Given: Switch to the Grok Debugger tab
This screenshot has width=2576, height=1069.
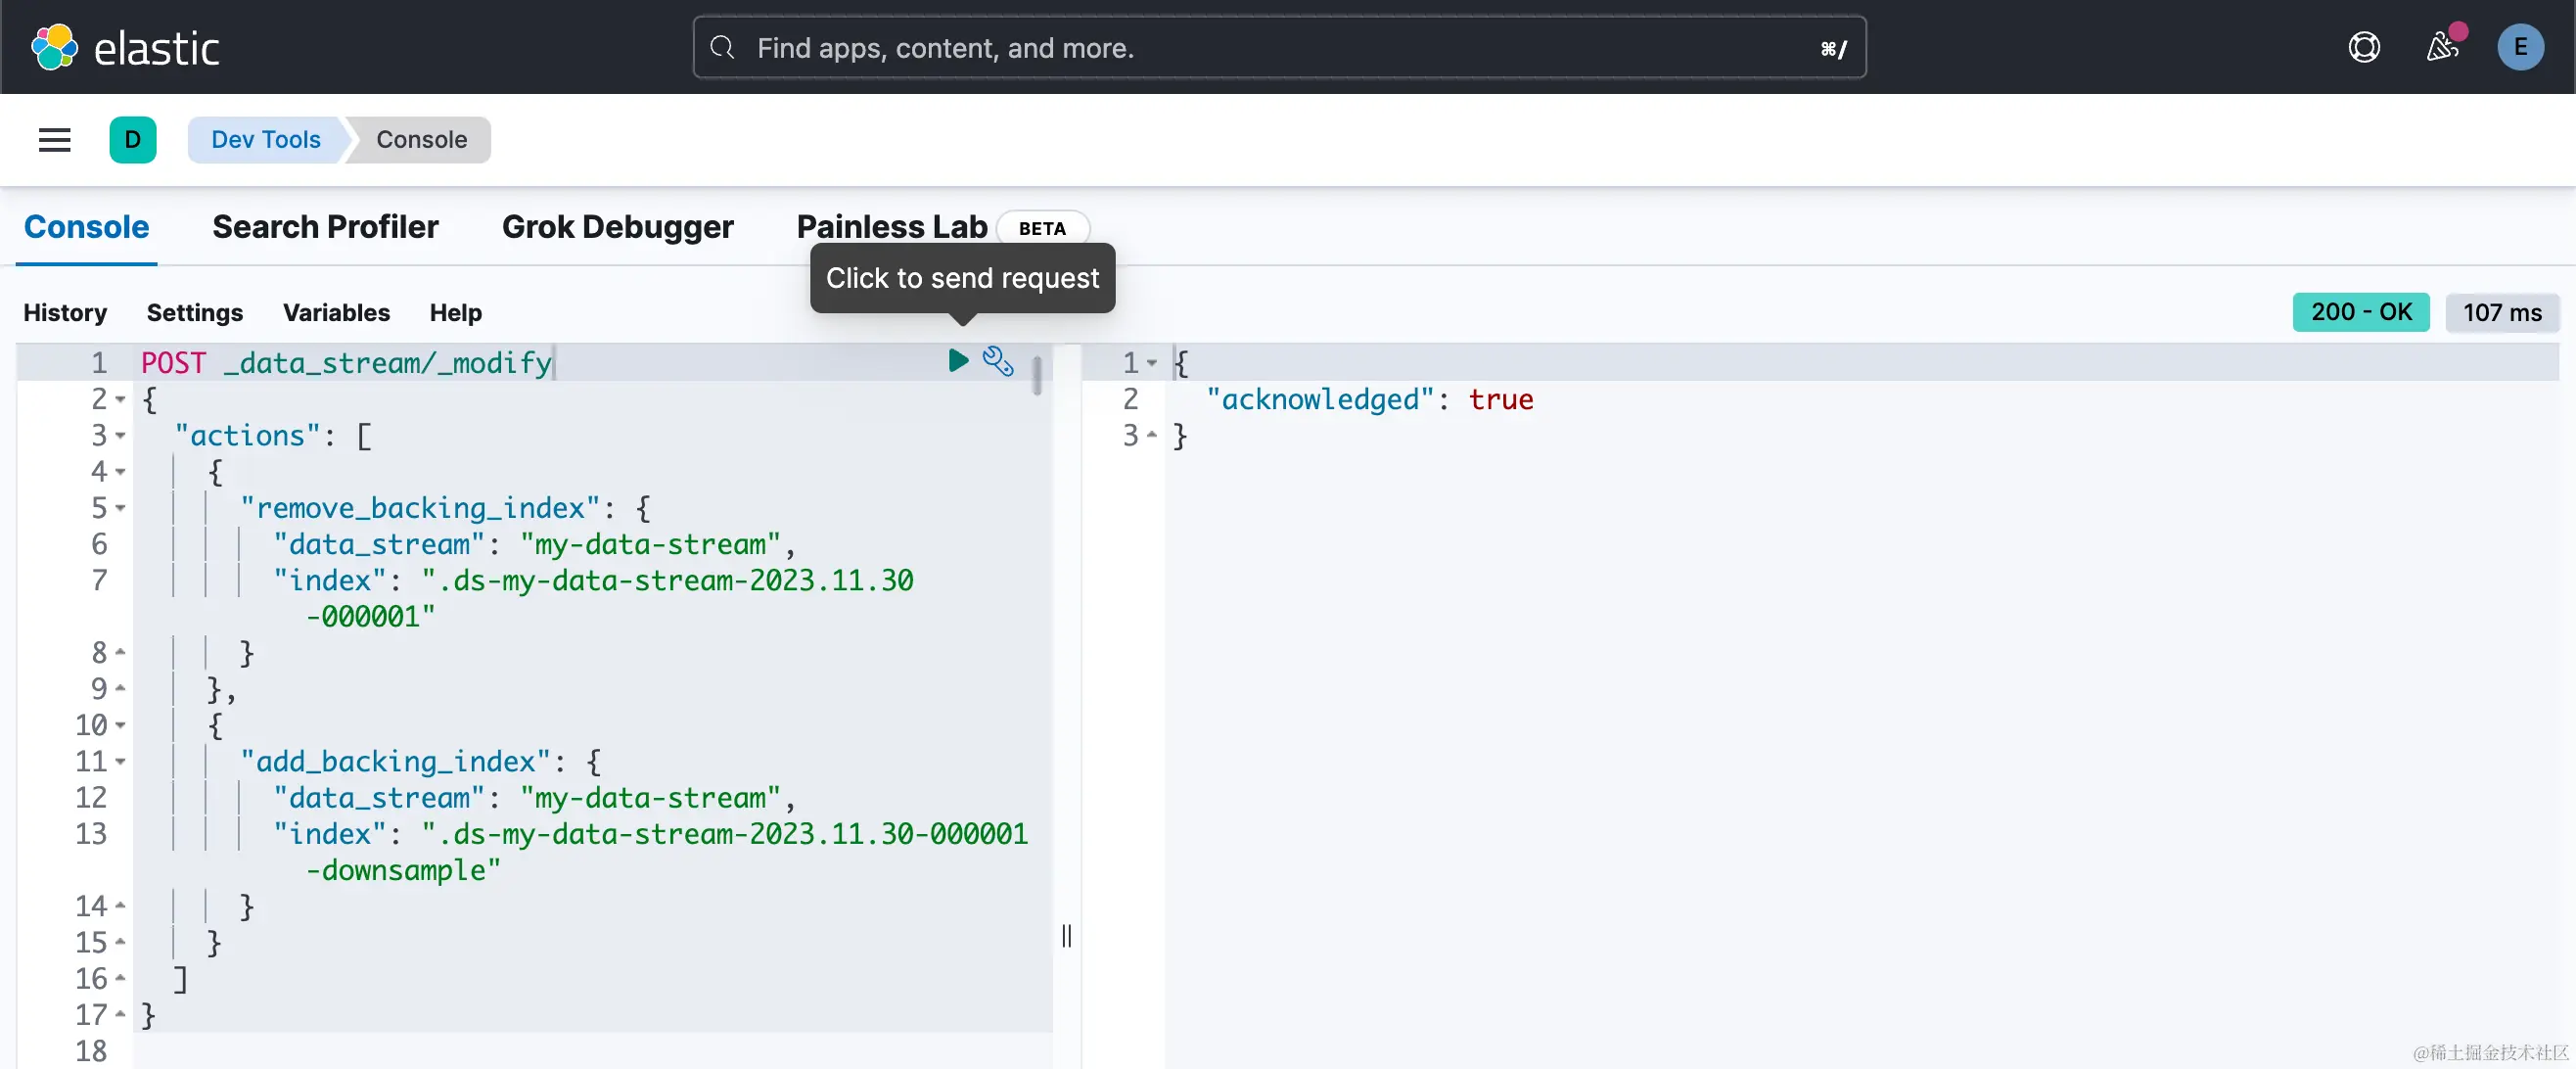Looking at the screenshot, I should click(x=617, y=227).
